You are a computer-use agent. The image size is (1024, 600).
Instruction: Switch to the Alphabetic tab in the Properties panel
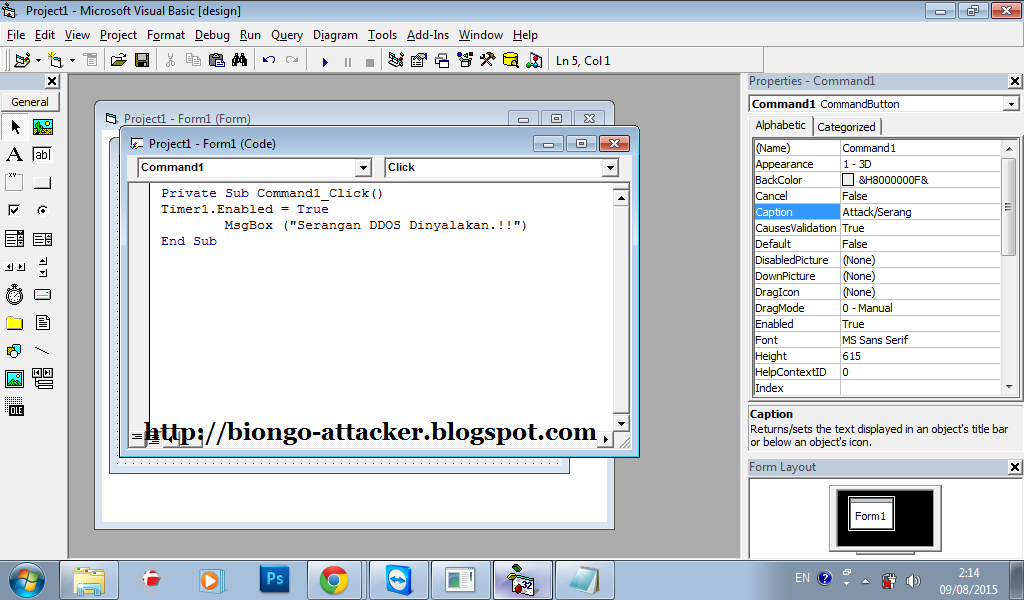[780, 125]
